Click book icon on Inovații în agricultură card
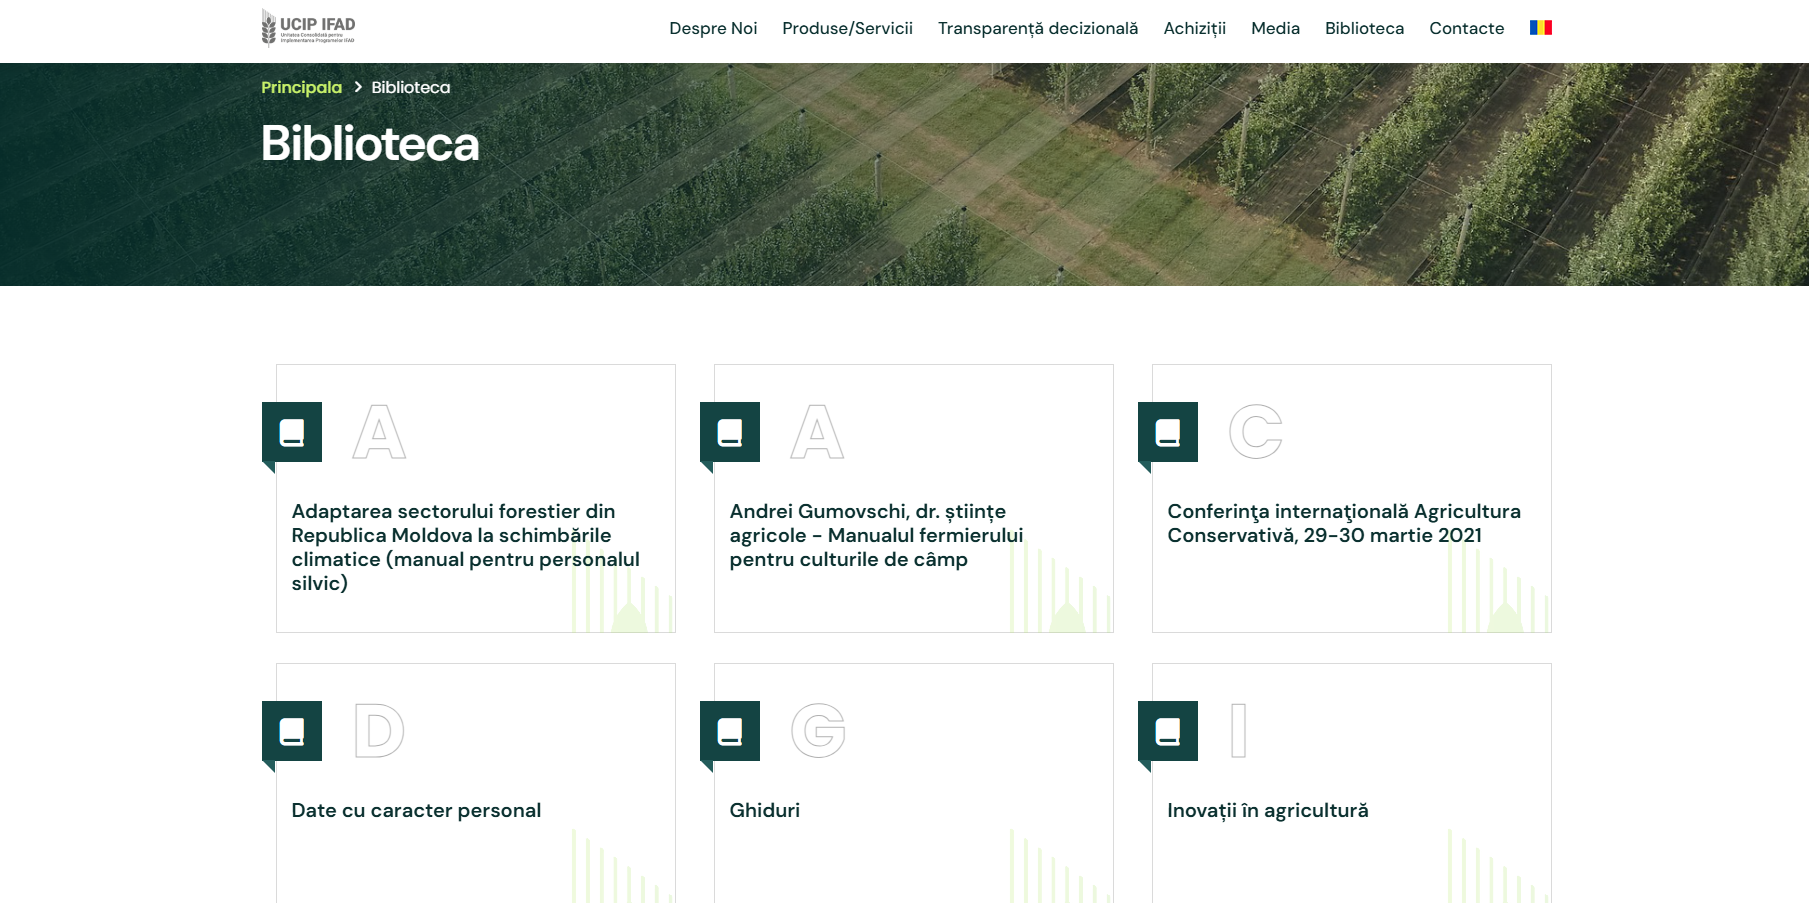This screenshot has height=903, width=1809. tap(1168, 731)
